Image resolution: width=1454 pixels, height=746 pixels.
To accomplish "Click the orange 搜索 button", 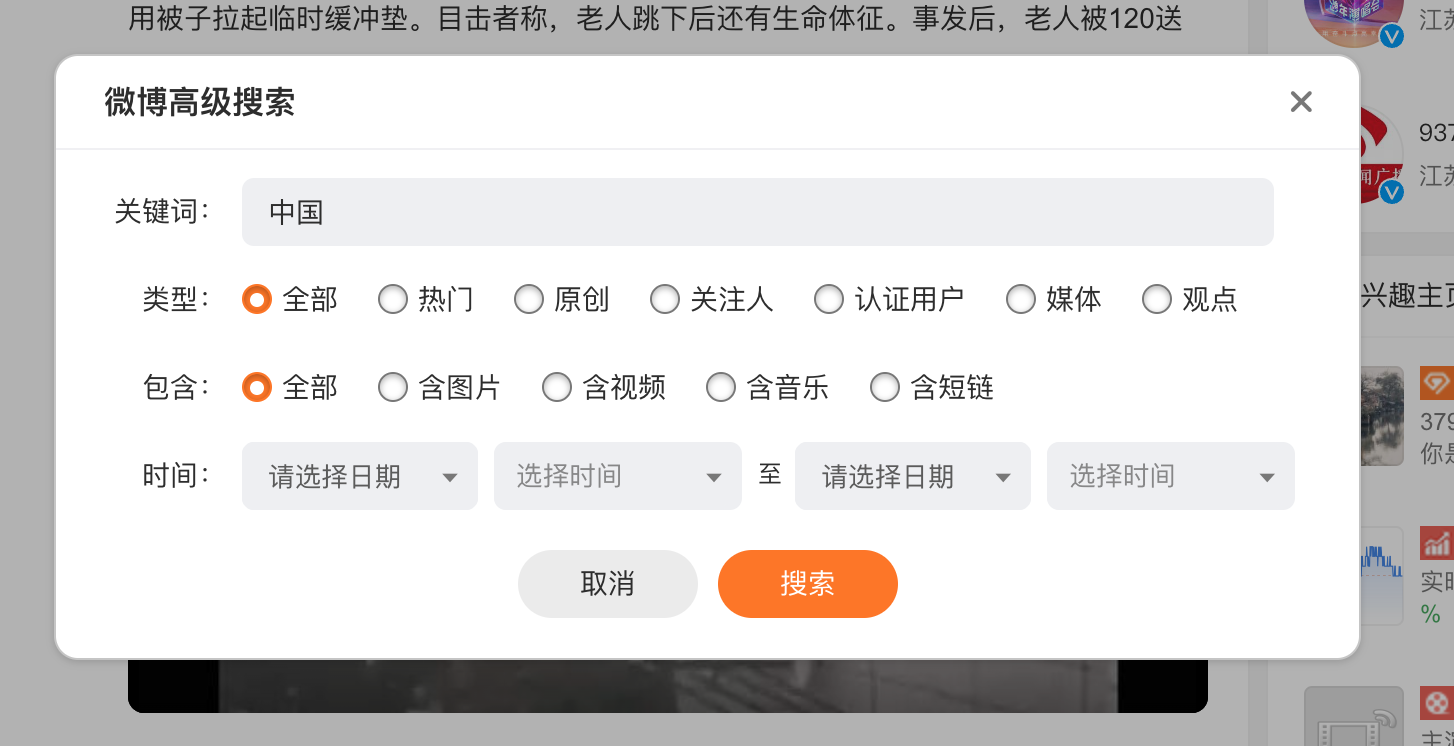I will coord(808,584).
